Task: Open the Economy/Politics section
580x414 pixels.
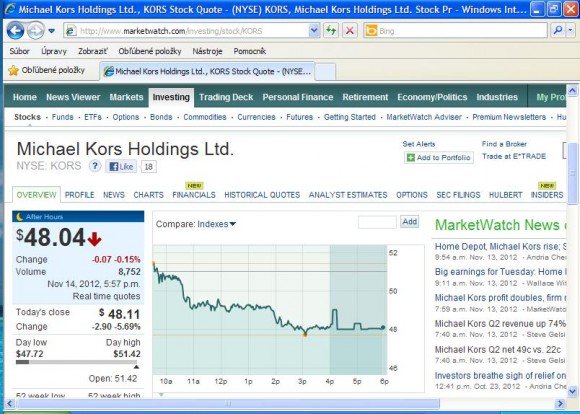Action: point(432,97)
